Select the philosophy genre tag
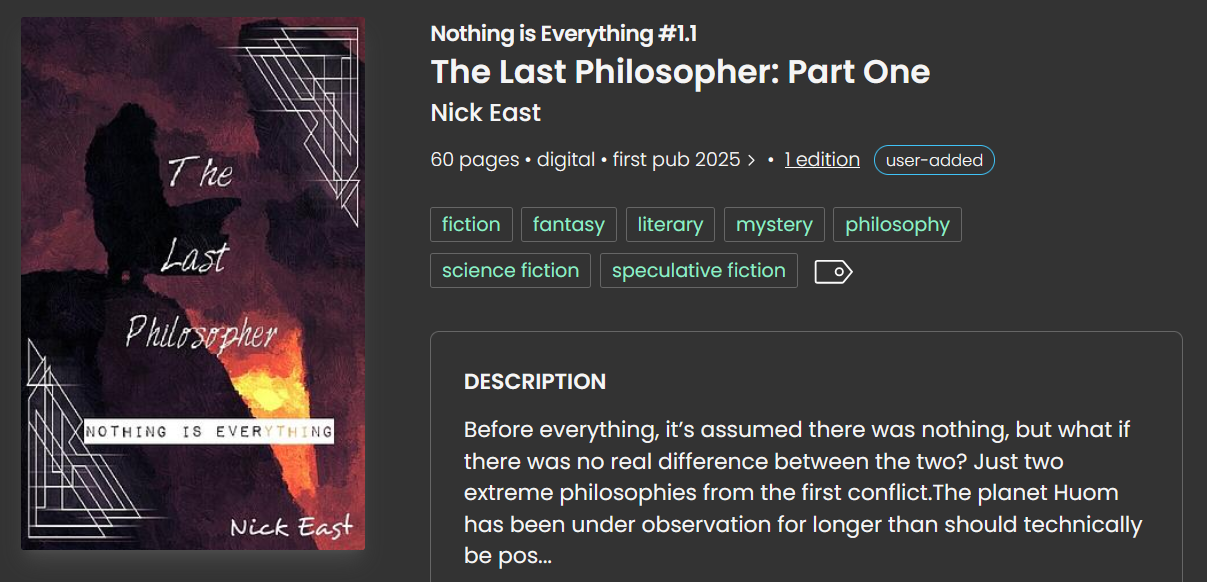 click(897, 225)
